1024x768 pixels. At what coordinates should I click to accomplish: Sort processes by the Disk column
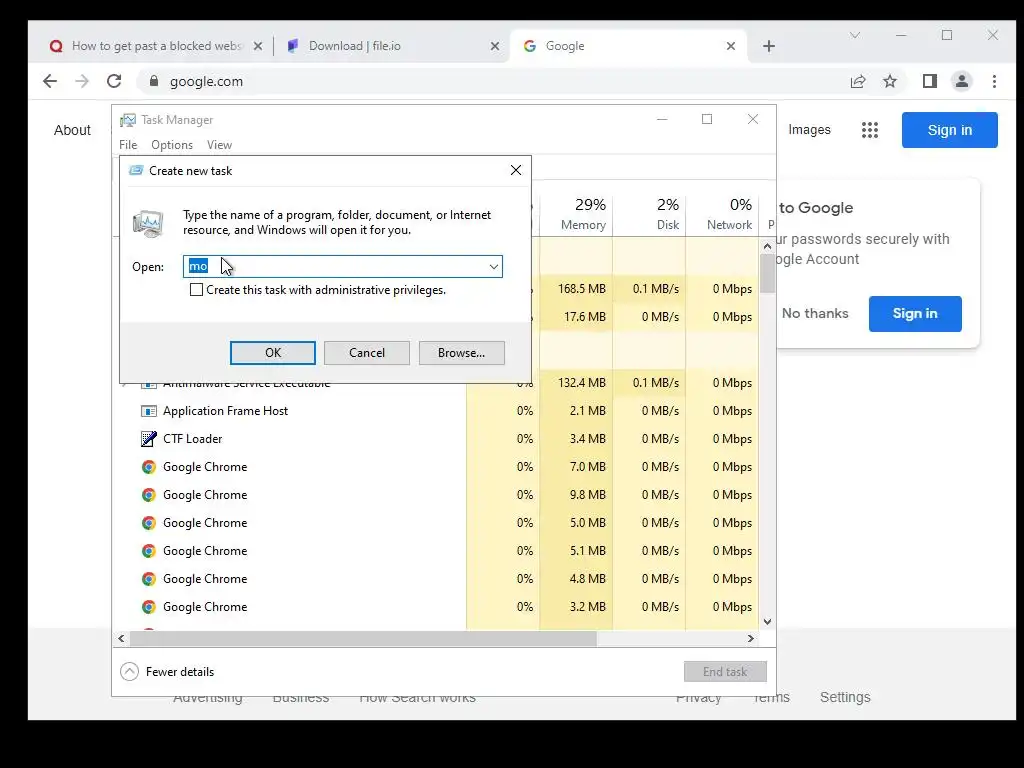click(650, 214)
